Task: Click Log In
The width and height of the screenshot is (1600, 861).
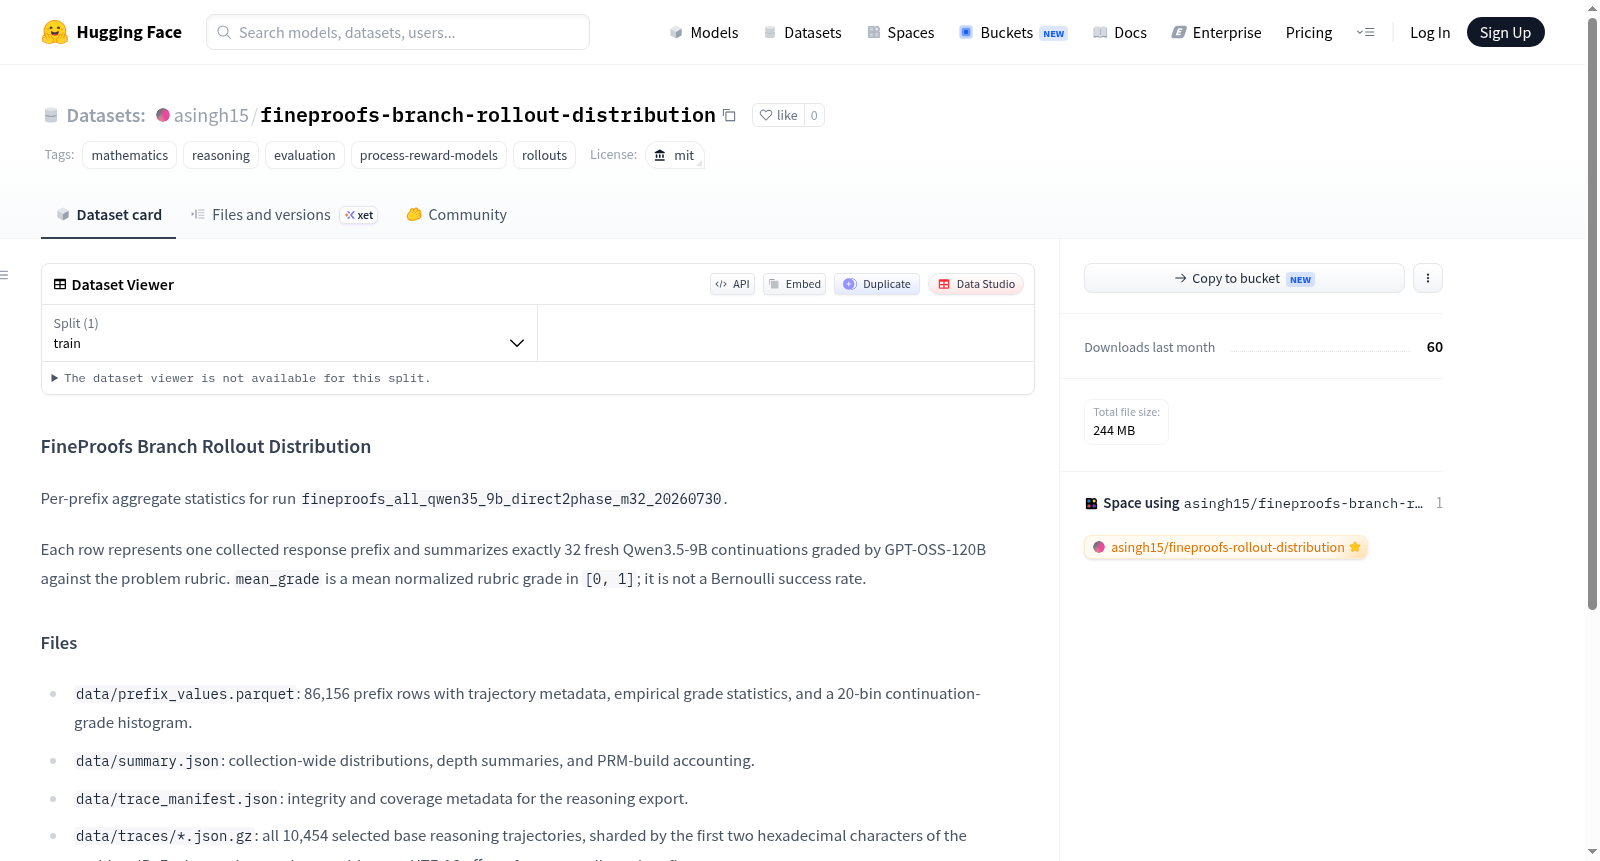Action: click(x=1430, y=32)
